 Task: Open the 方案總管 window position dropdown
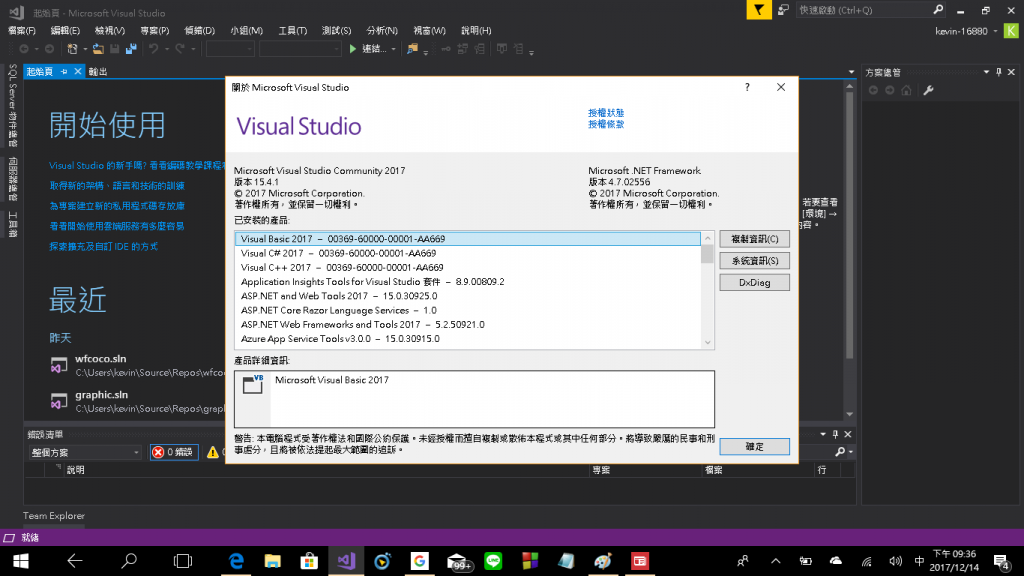click(x=986, y=72)
